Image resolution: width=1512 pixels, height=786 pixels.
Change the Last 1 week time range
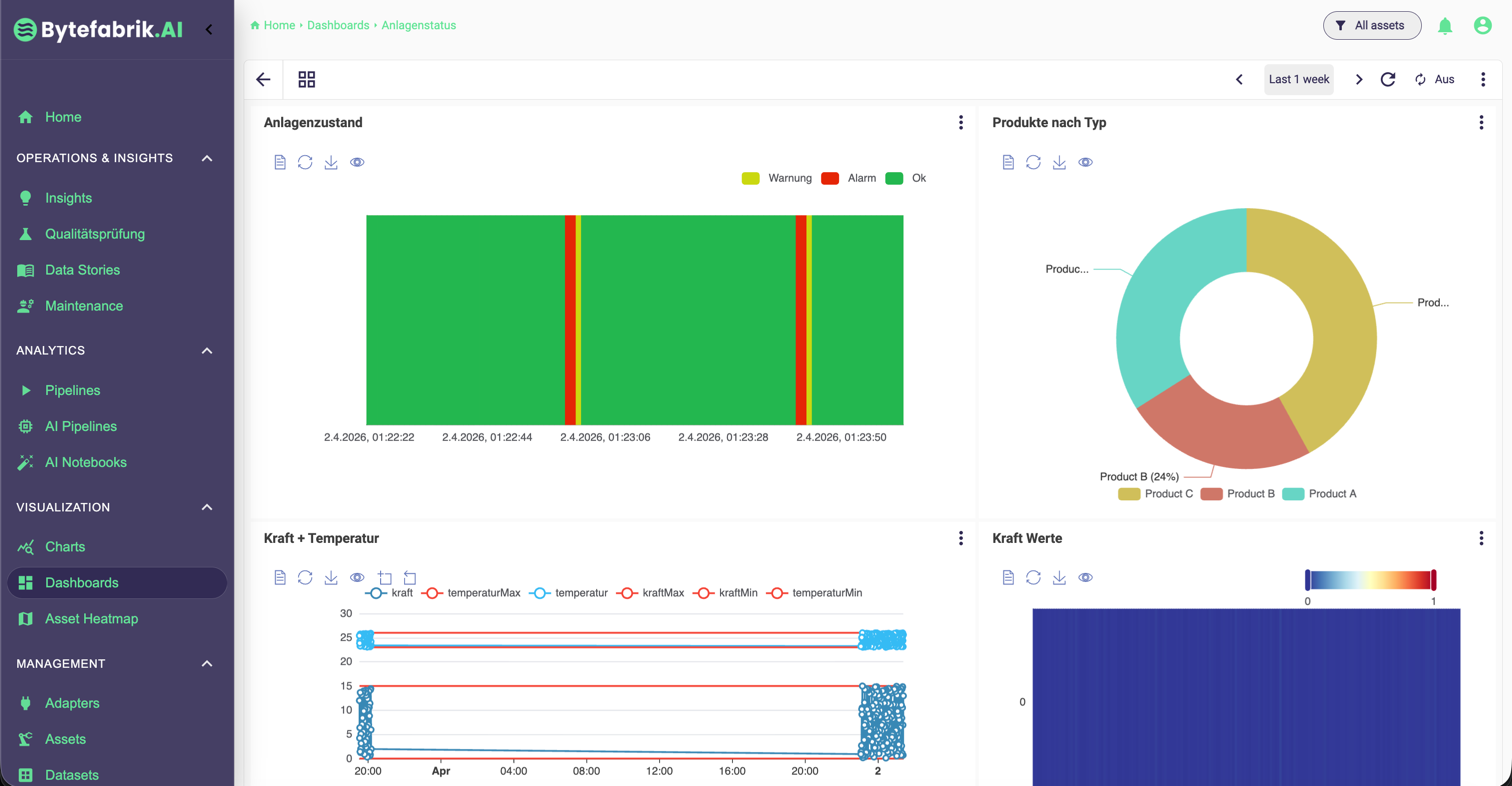point(1297,78)
